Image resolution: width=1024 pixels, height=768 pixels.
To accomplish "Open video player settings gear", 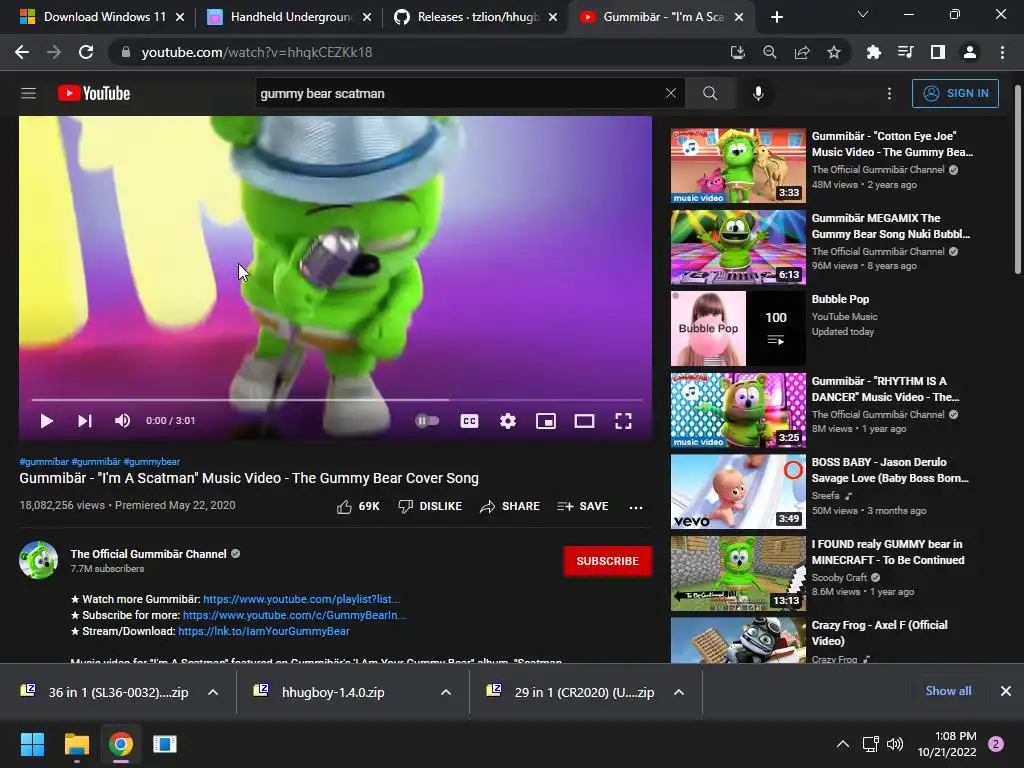I will tap(507, 421).
